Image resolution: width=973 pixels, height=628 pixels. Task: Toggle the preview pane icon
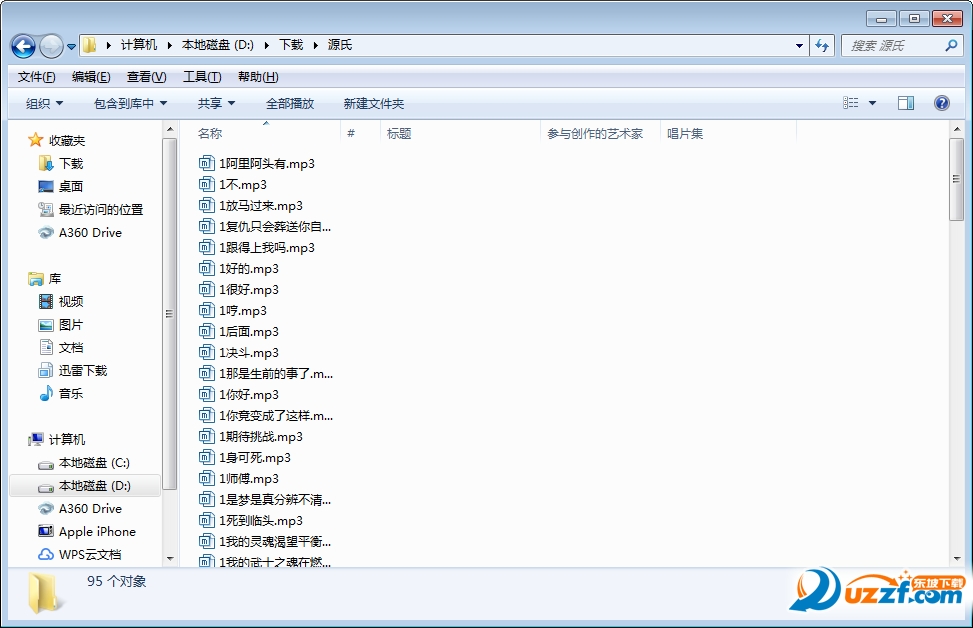tap(906, 103)
